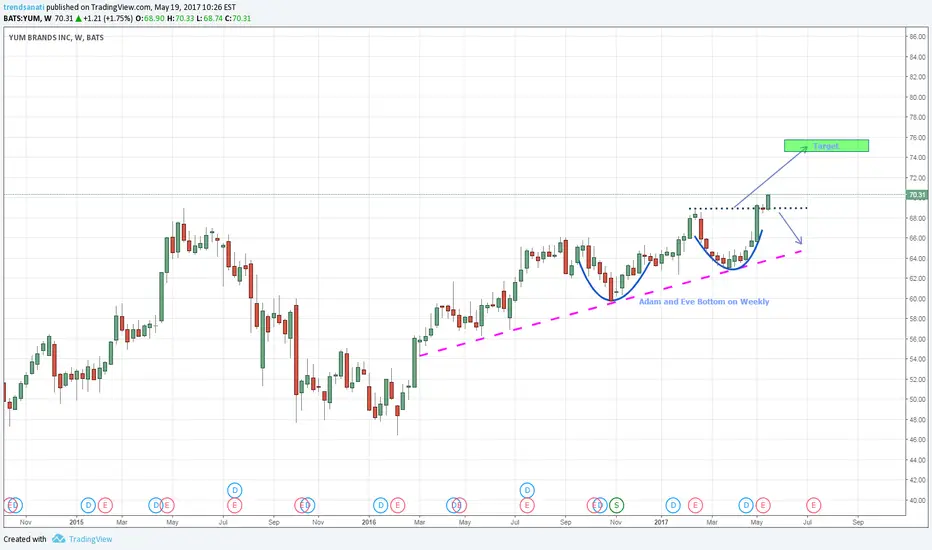Click the 40.00 price axis label
Screen dimensions: 932x550
click(917, 500)
